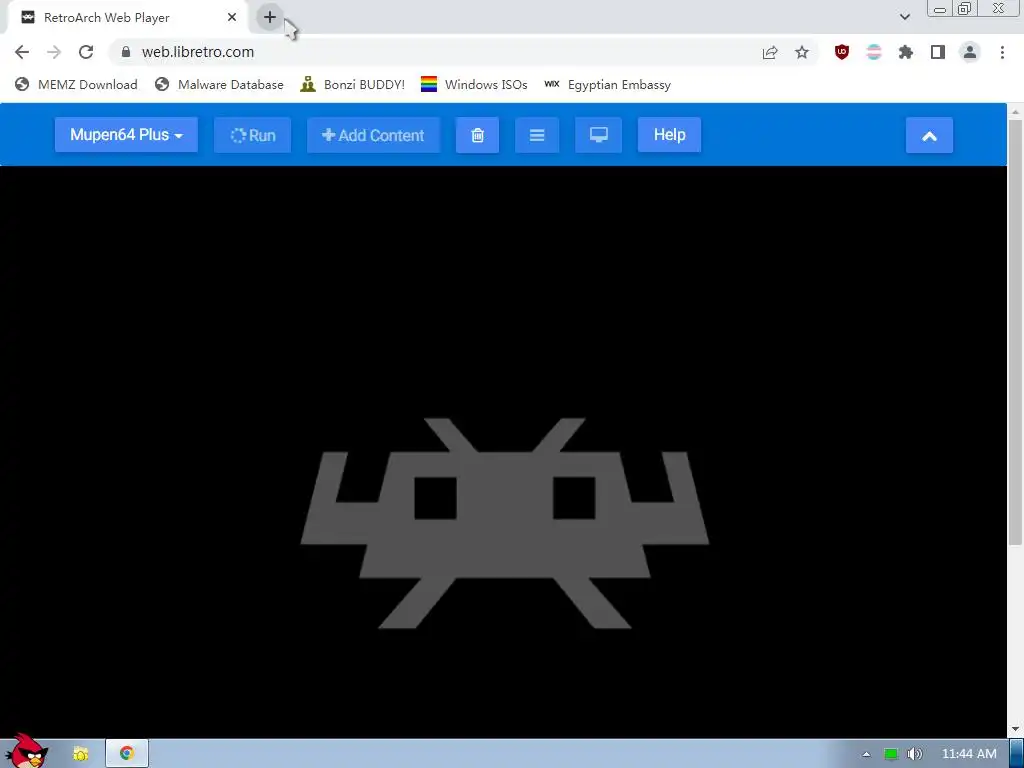Screen dimensions: 1024x768
Task: Click the share page icon
Action: click(770, 53)
